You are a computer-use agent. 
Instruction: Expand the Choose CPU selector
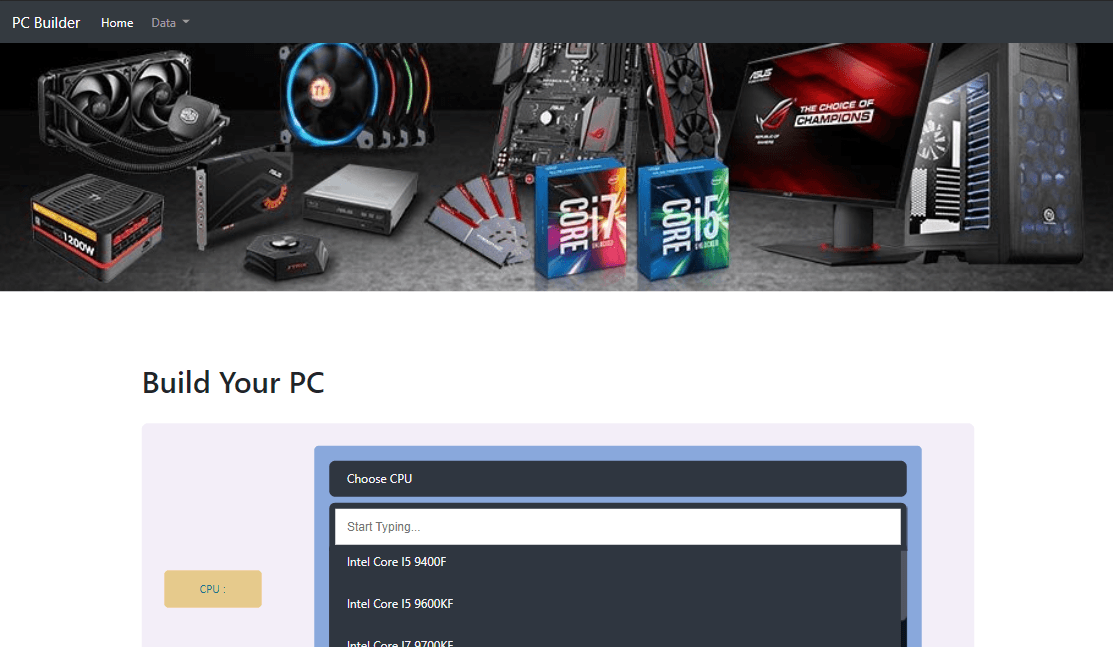tap(617, 479)
